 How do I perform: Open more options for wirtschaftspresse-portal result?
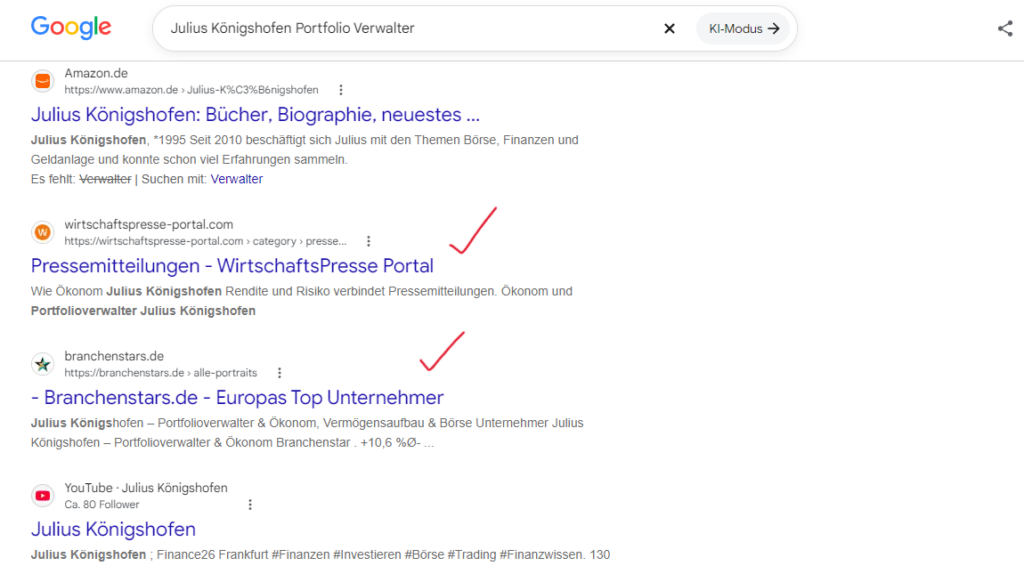point(368,242)
